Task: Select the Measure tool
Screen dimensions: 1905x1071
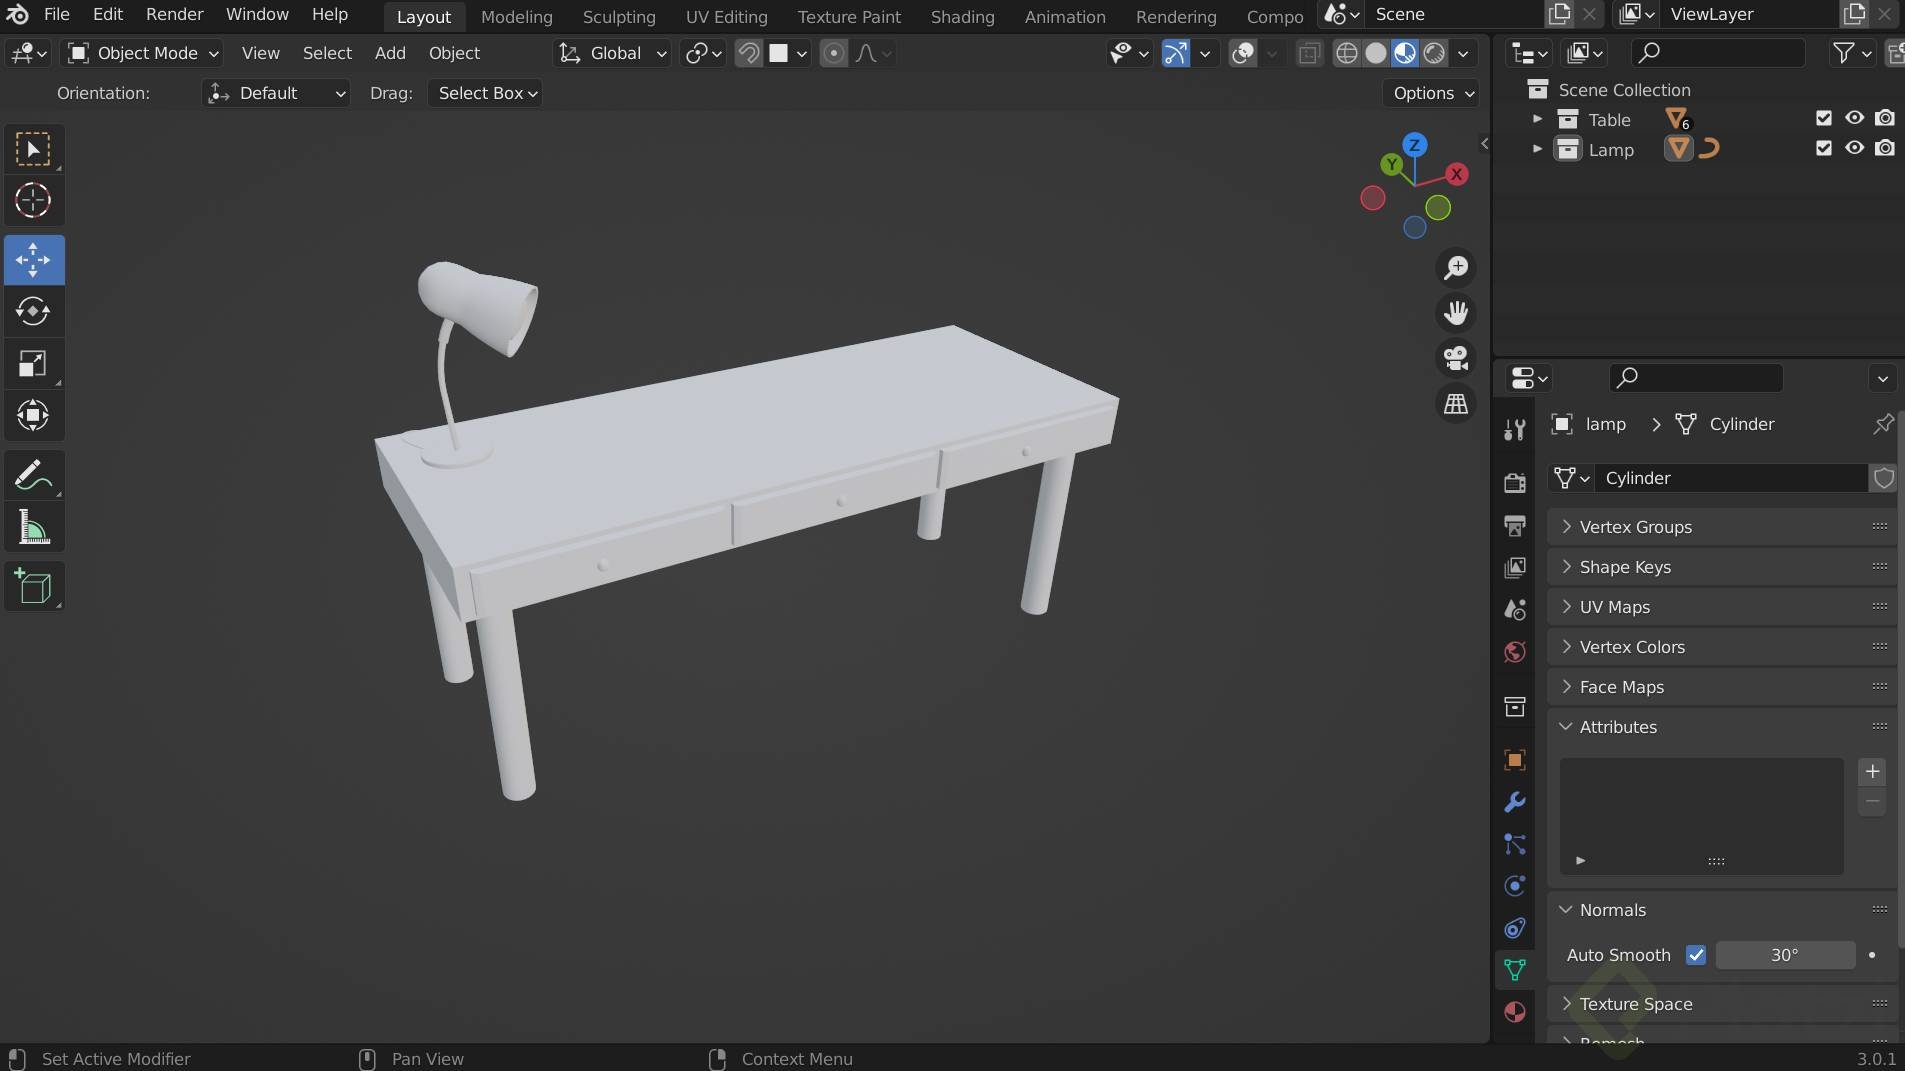Action: pos(33,527)
